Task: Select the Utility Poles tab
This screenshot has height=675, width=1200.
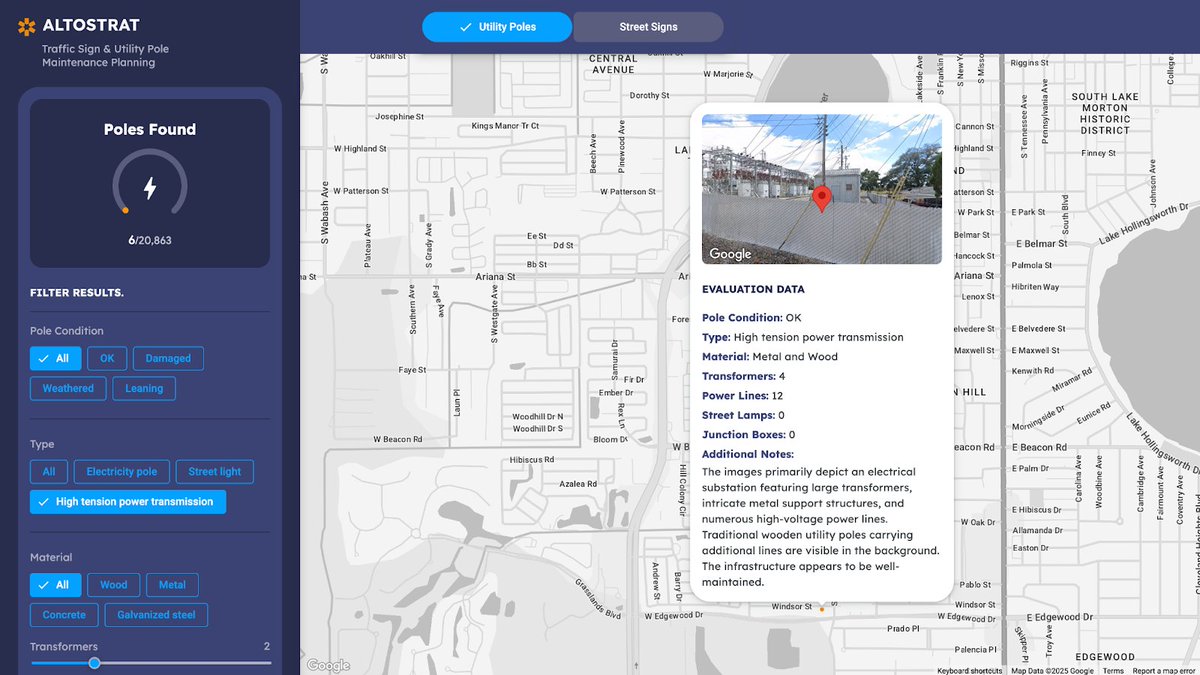Action: click(x=497, y=27)
